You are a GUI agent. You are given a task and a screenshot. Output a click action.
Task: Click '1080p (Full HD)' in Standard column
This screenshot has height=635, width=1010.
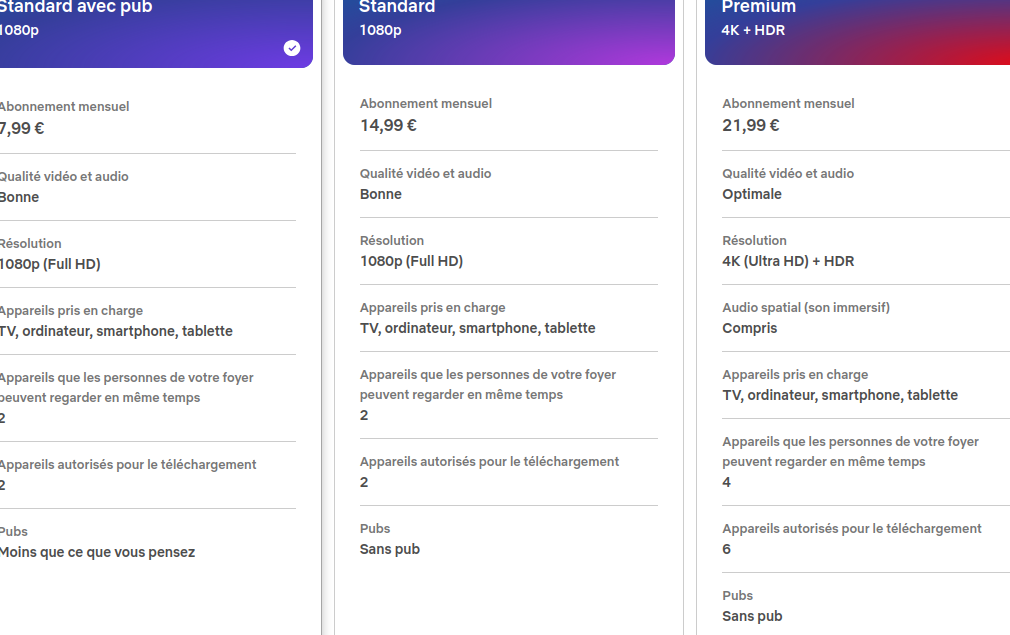coord(412,261)
